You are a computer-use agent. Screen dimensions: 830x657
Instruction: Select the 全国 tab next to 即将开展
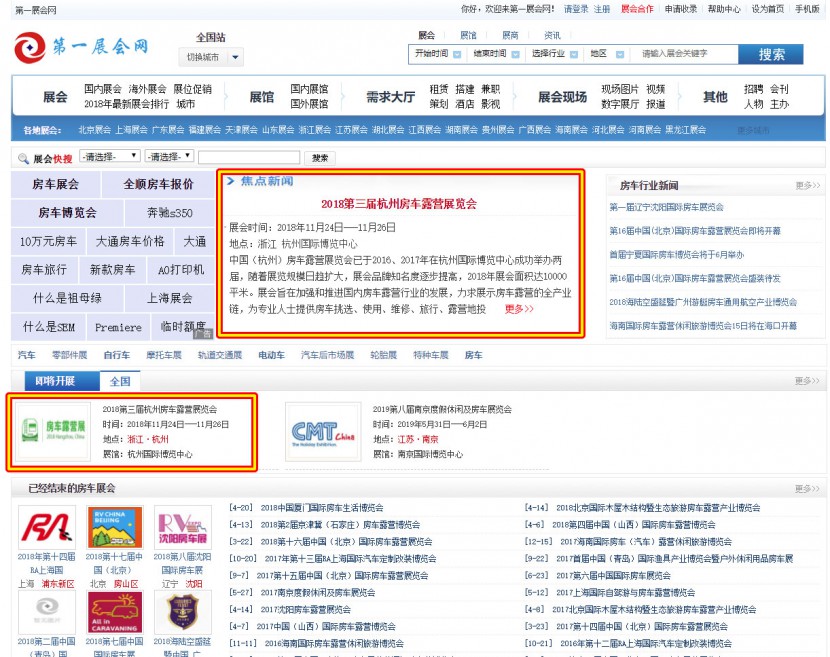tap(120, 381)
